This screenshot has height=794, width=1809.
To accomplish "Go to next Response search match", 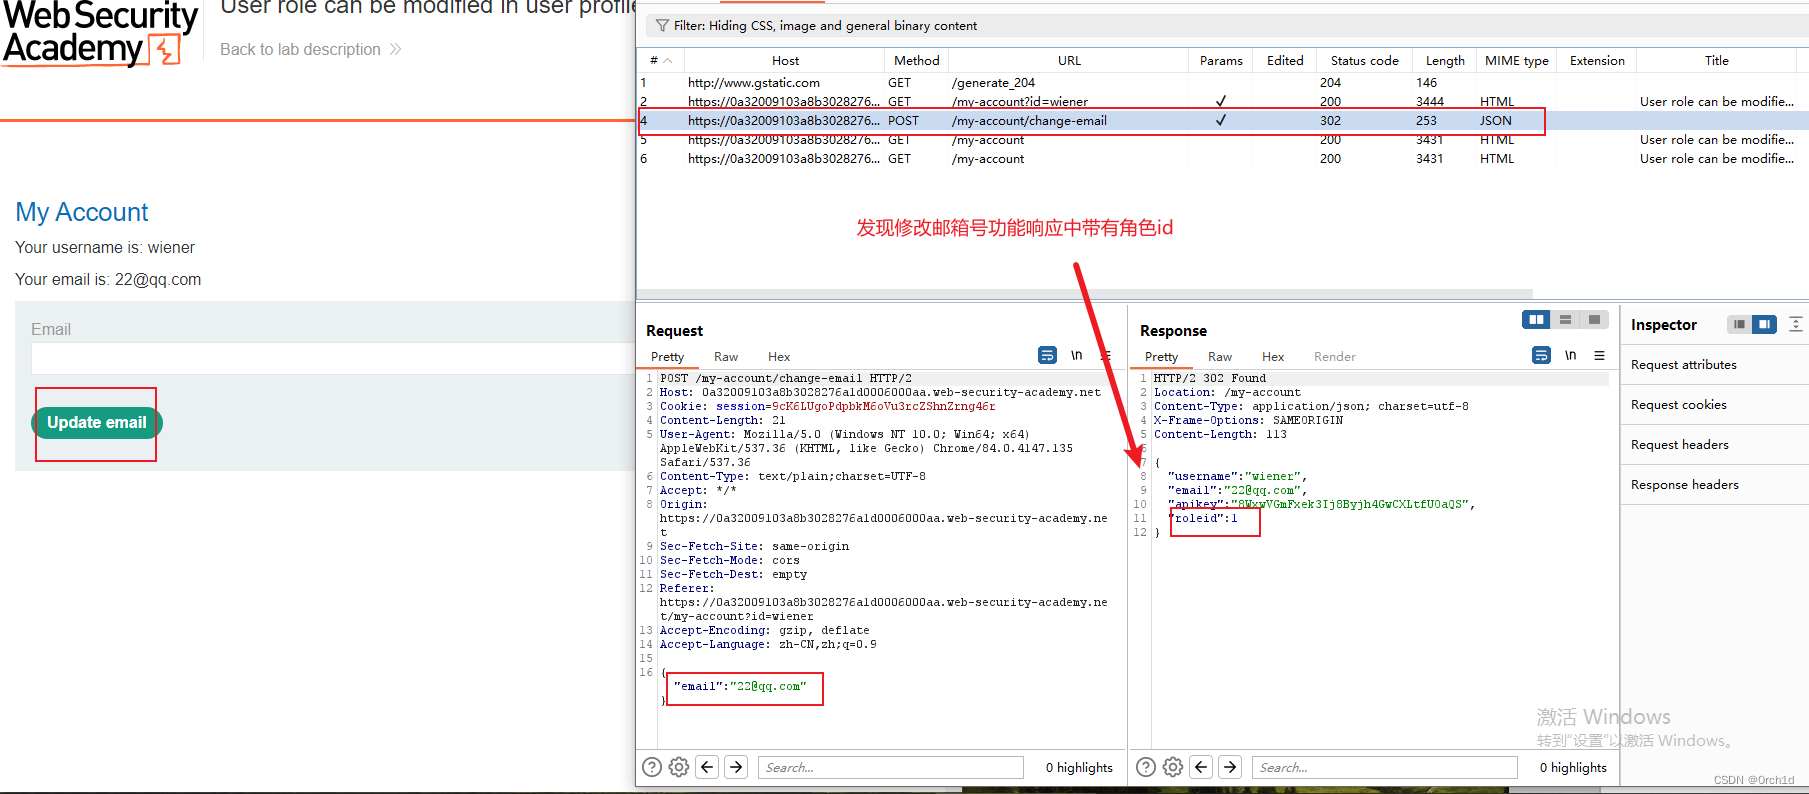I will point(1230,767).
